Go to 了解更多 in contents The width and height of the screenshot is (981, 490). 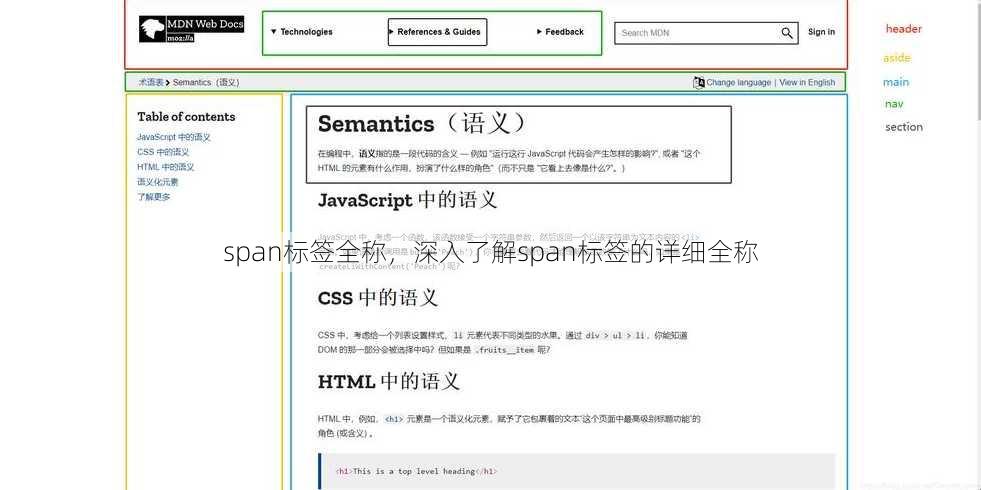(x=154, y=197)
